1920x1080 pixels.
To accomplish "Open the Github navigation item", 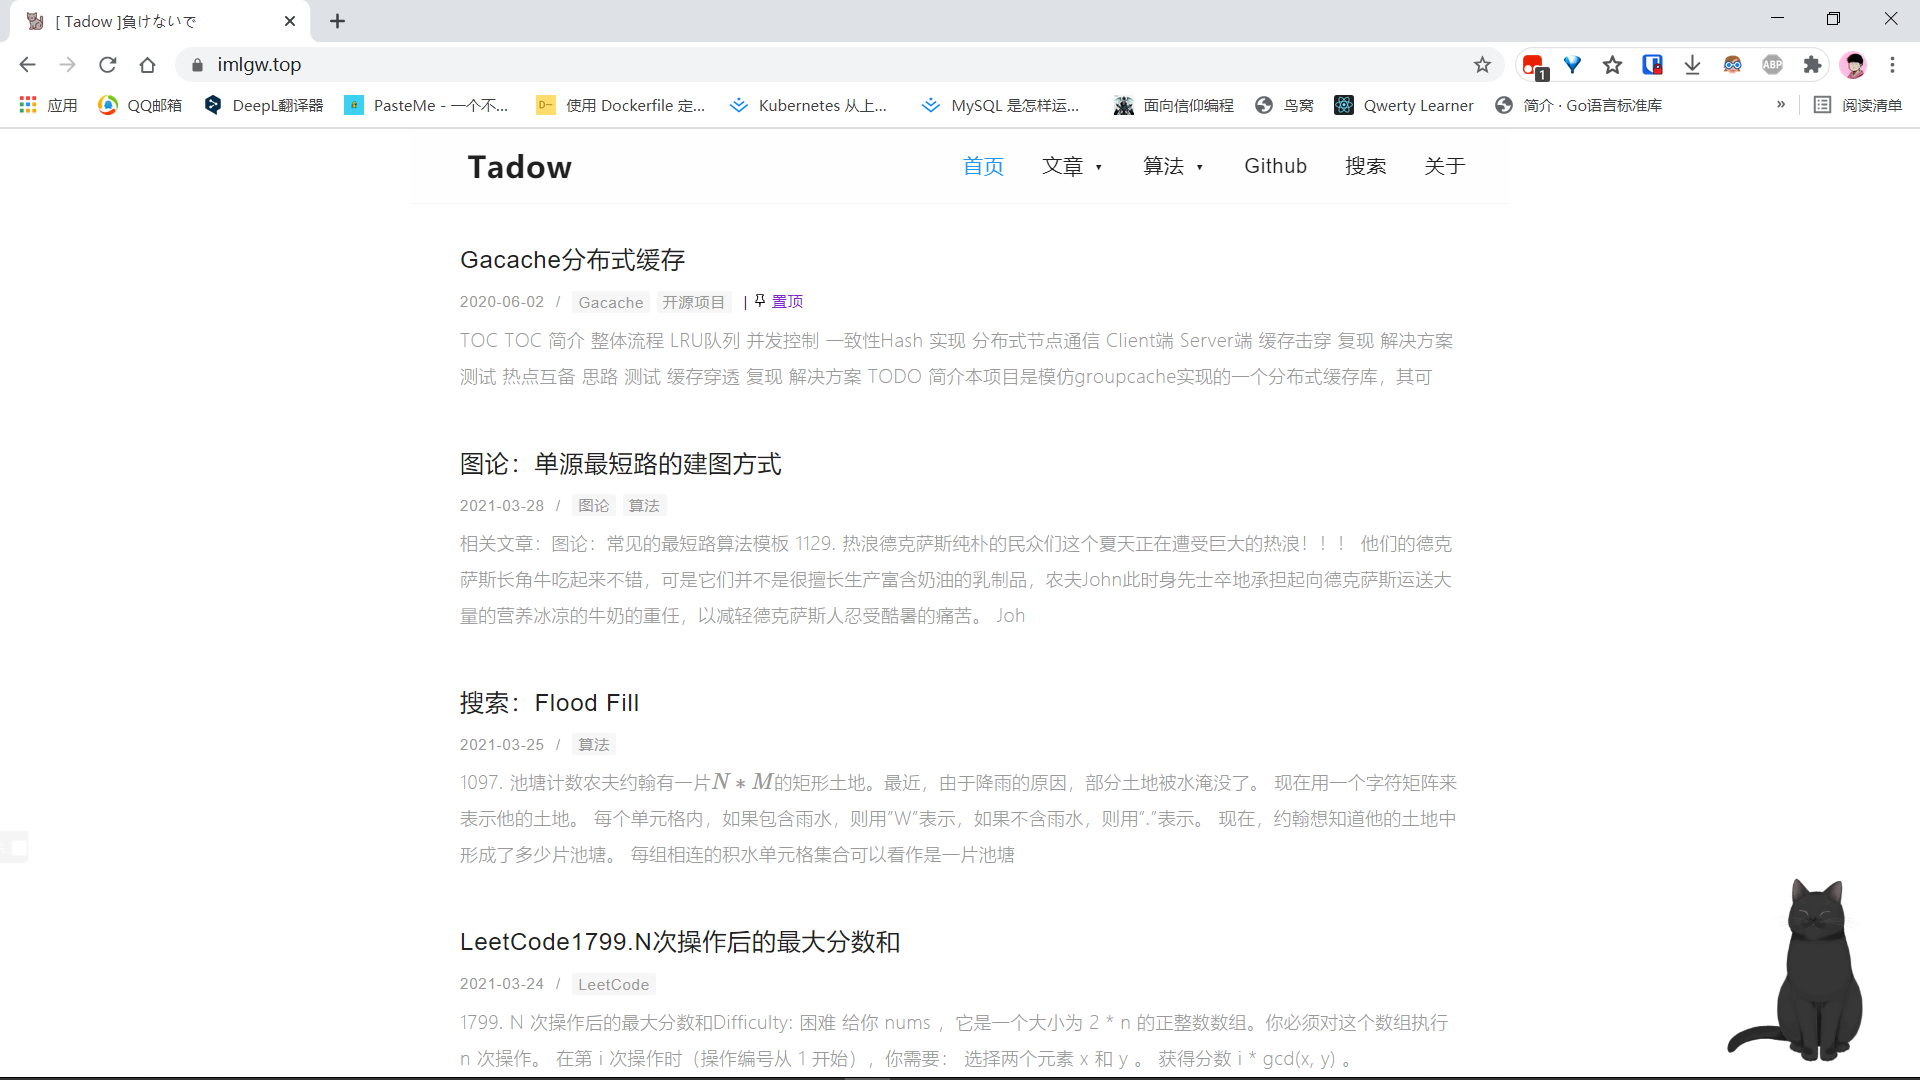I will click(x=1275, y=166).
